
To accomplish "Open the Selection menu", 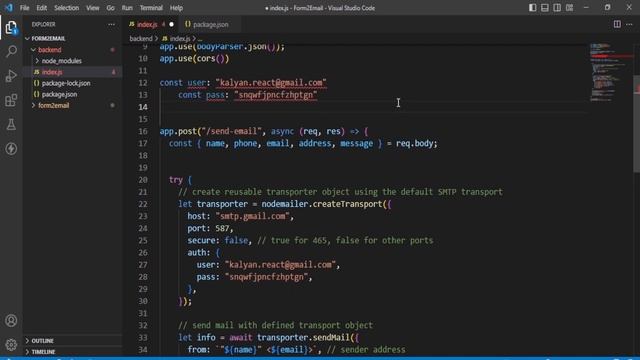I will [x=67, y=8].
